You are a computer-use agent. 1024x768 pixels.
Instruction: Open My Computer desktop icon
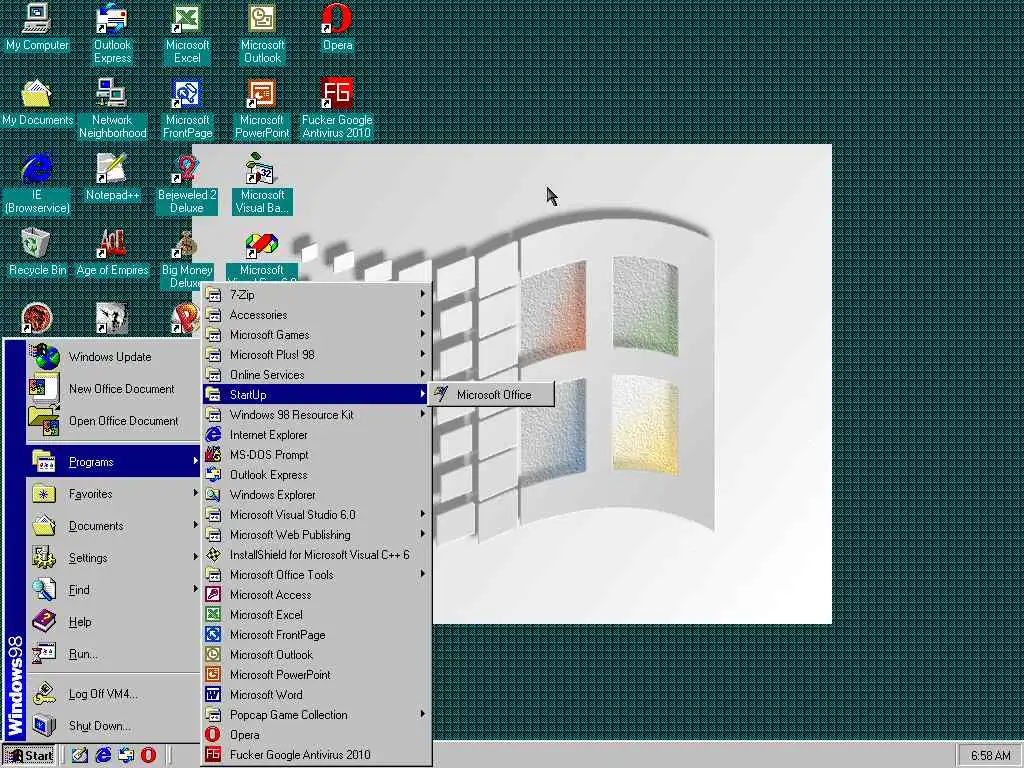[37, 27]
